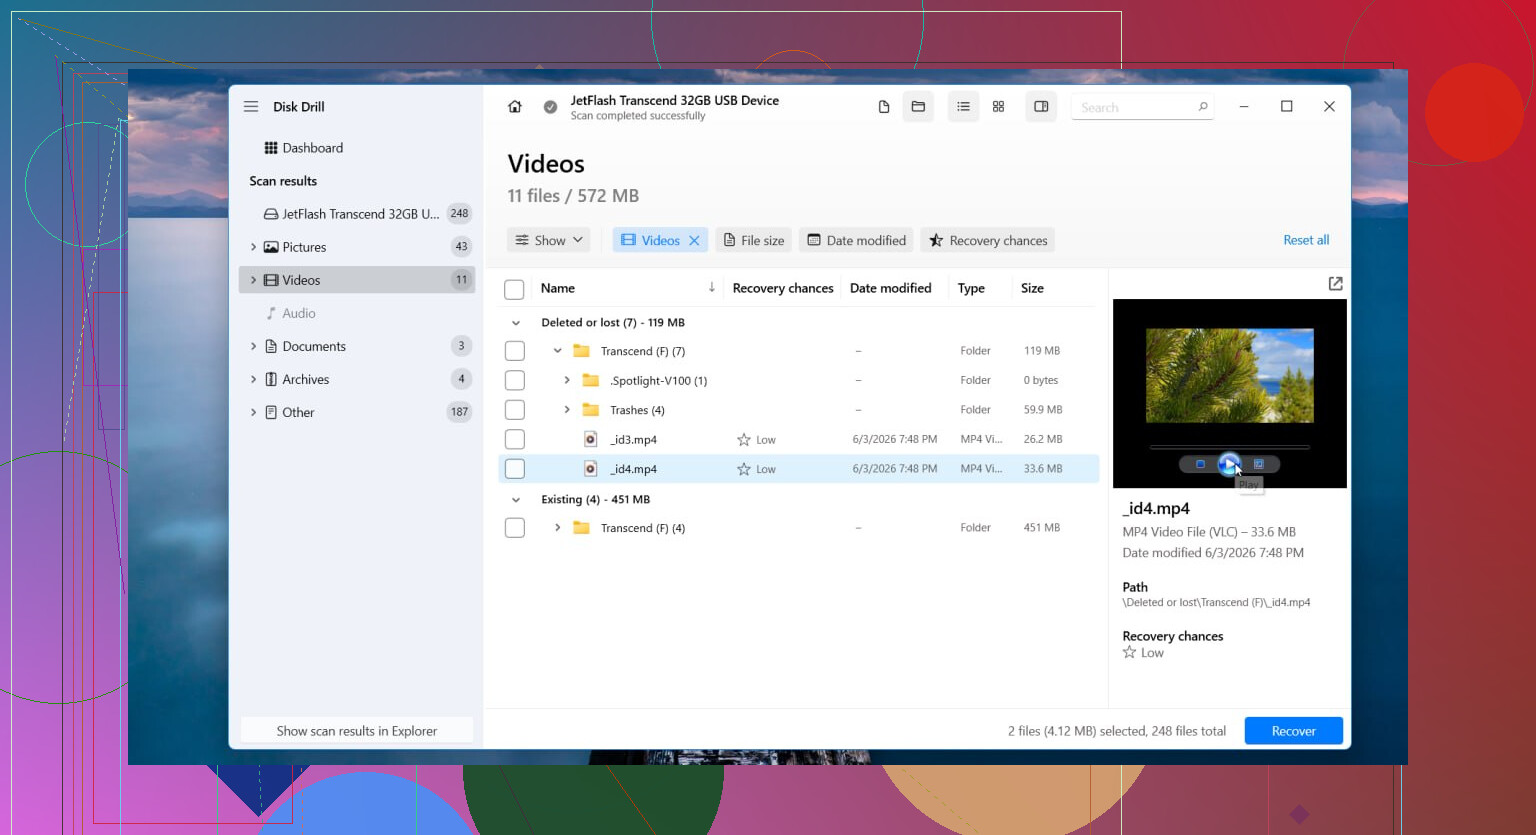Expand the Archives category in sidebar
The width and height of the screenshot is (1536, 835).
[x=253, y=379]
